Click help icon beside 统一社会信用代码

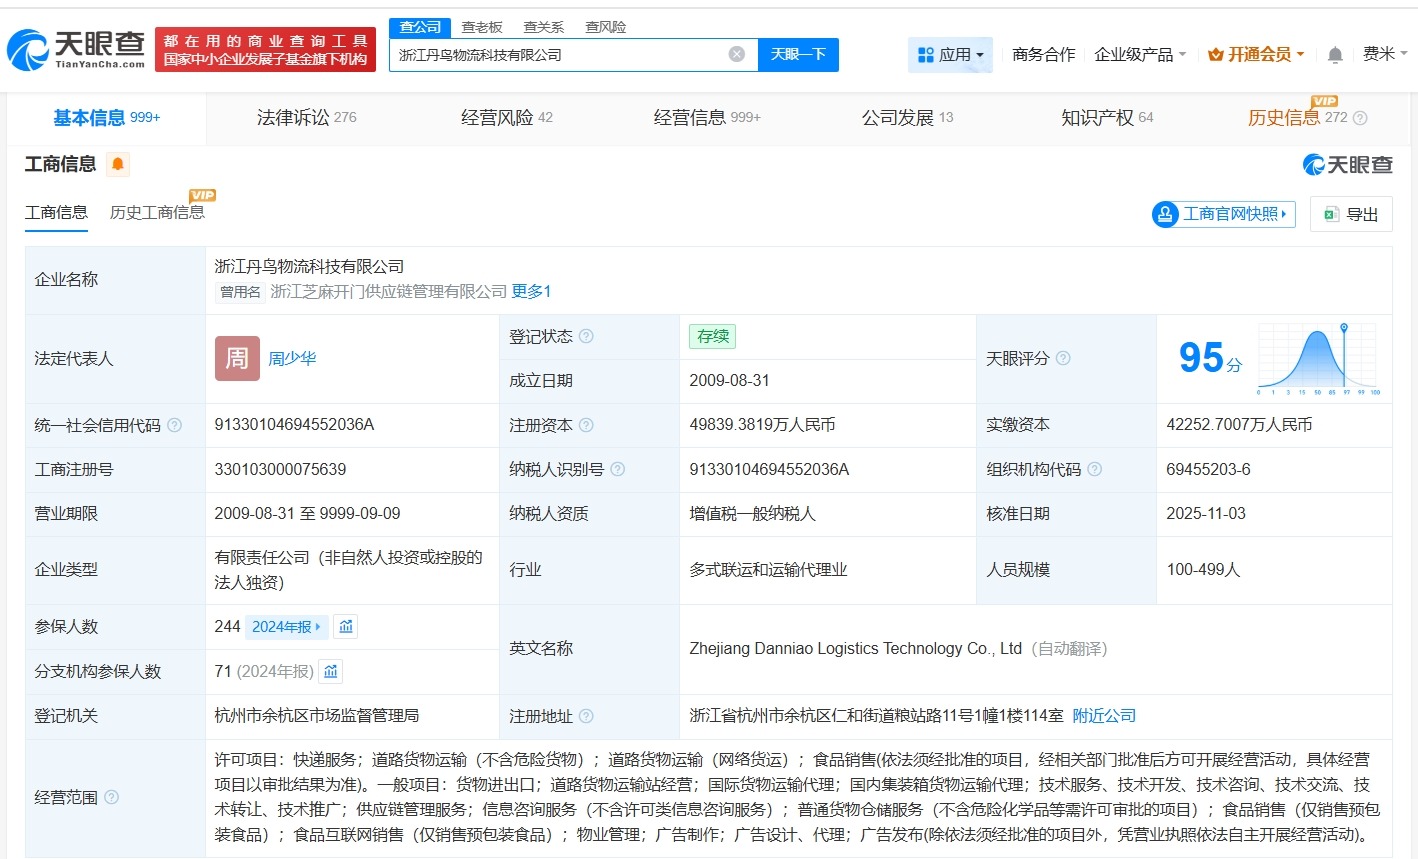(174, 425)
